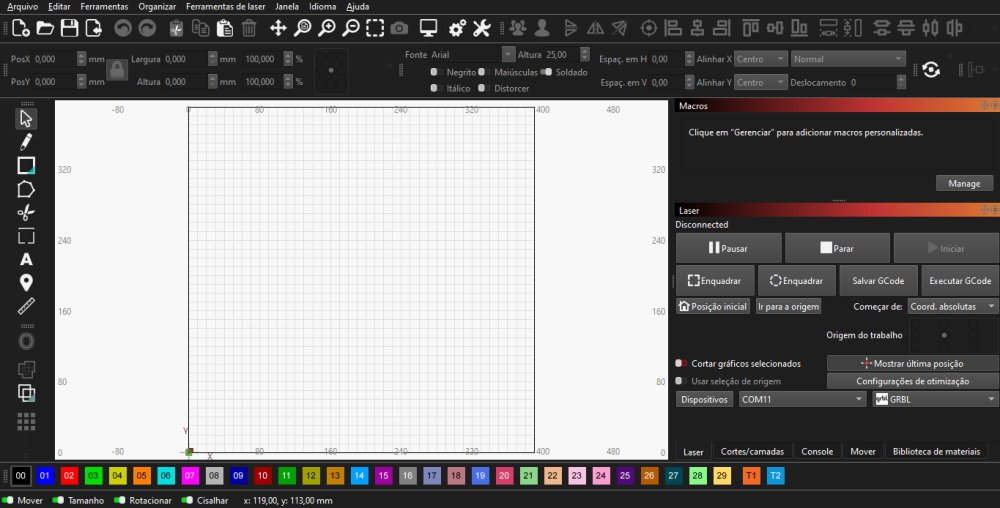Open the Ferramentas de laser menu
The image size is (1000, 508).
(x=225, y=6)
